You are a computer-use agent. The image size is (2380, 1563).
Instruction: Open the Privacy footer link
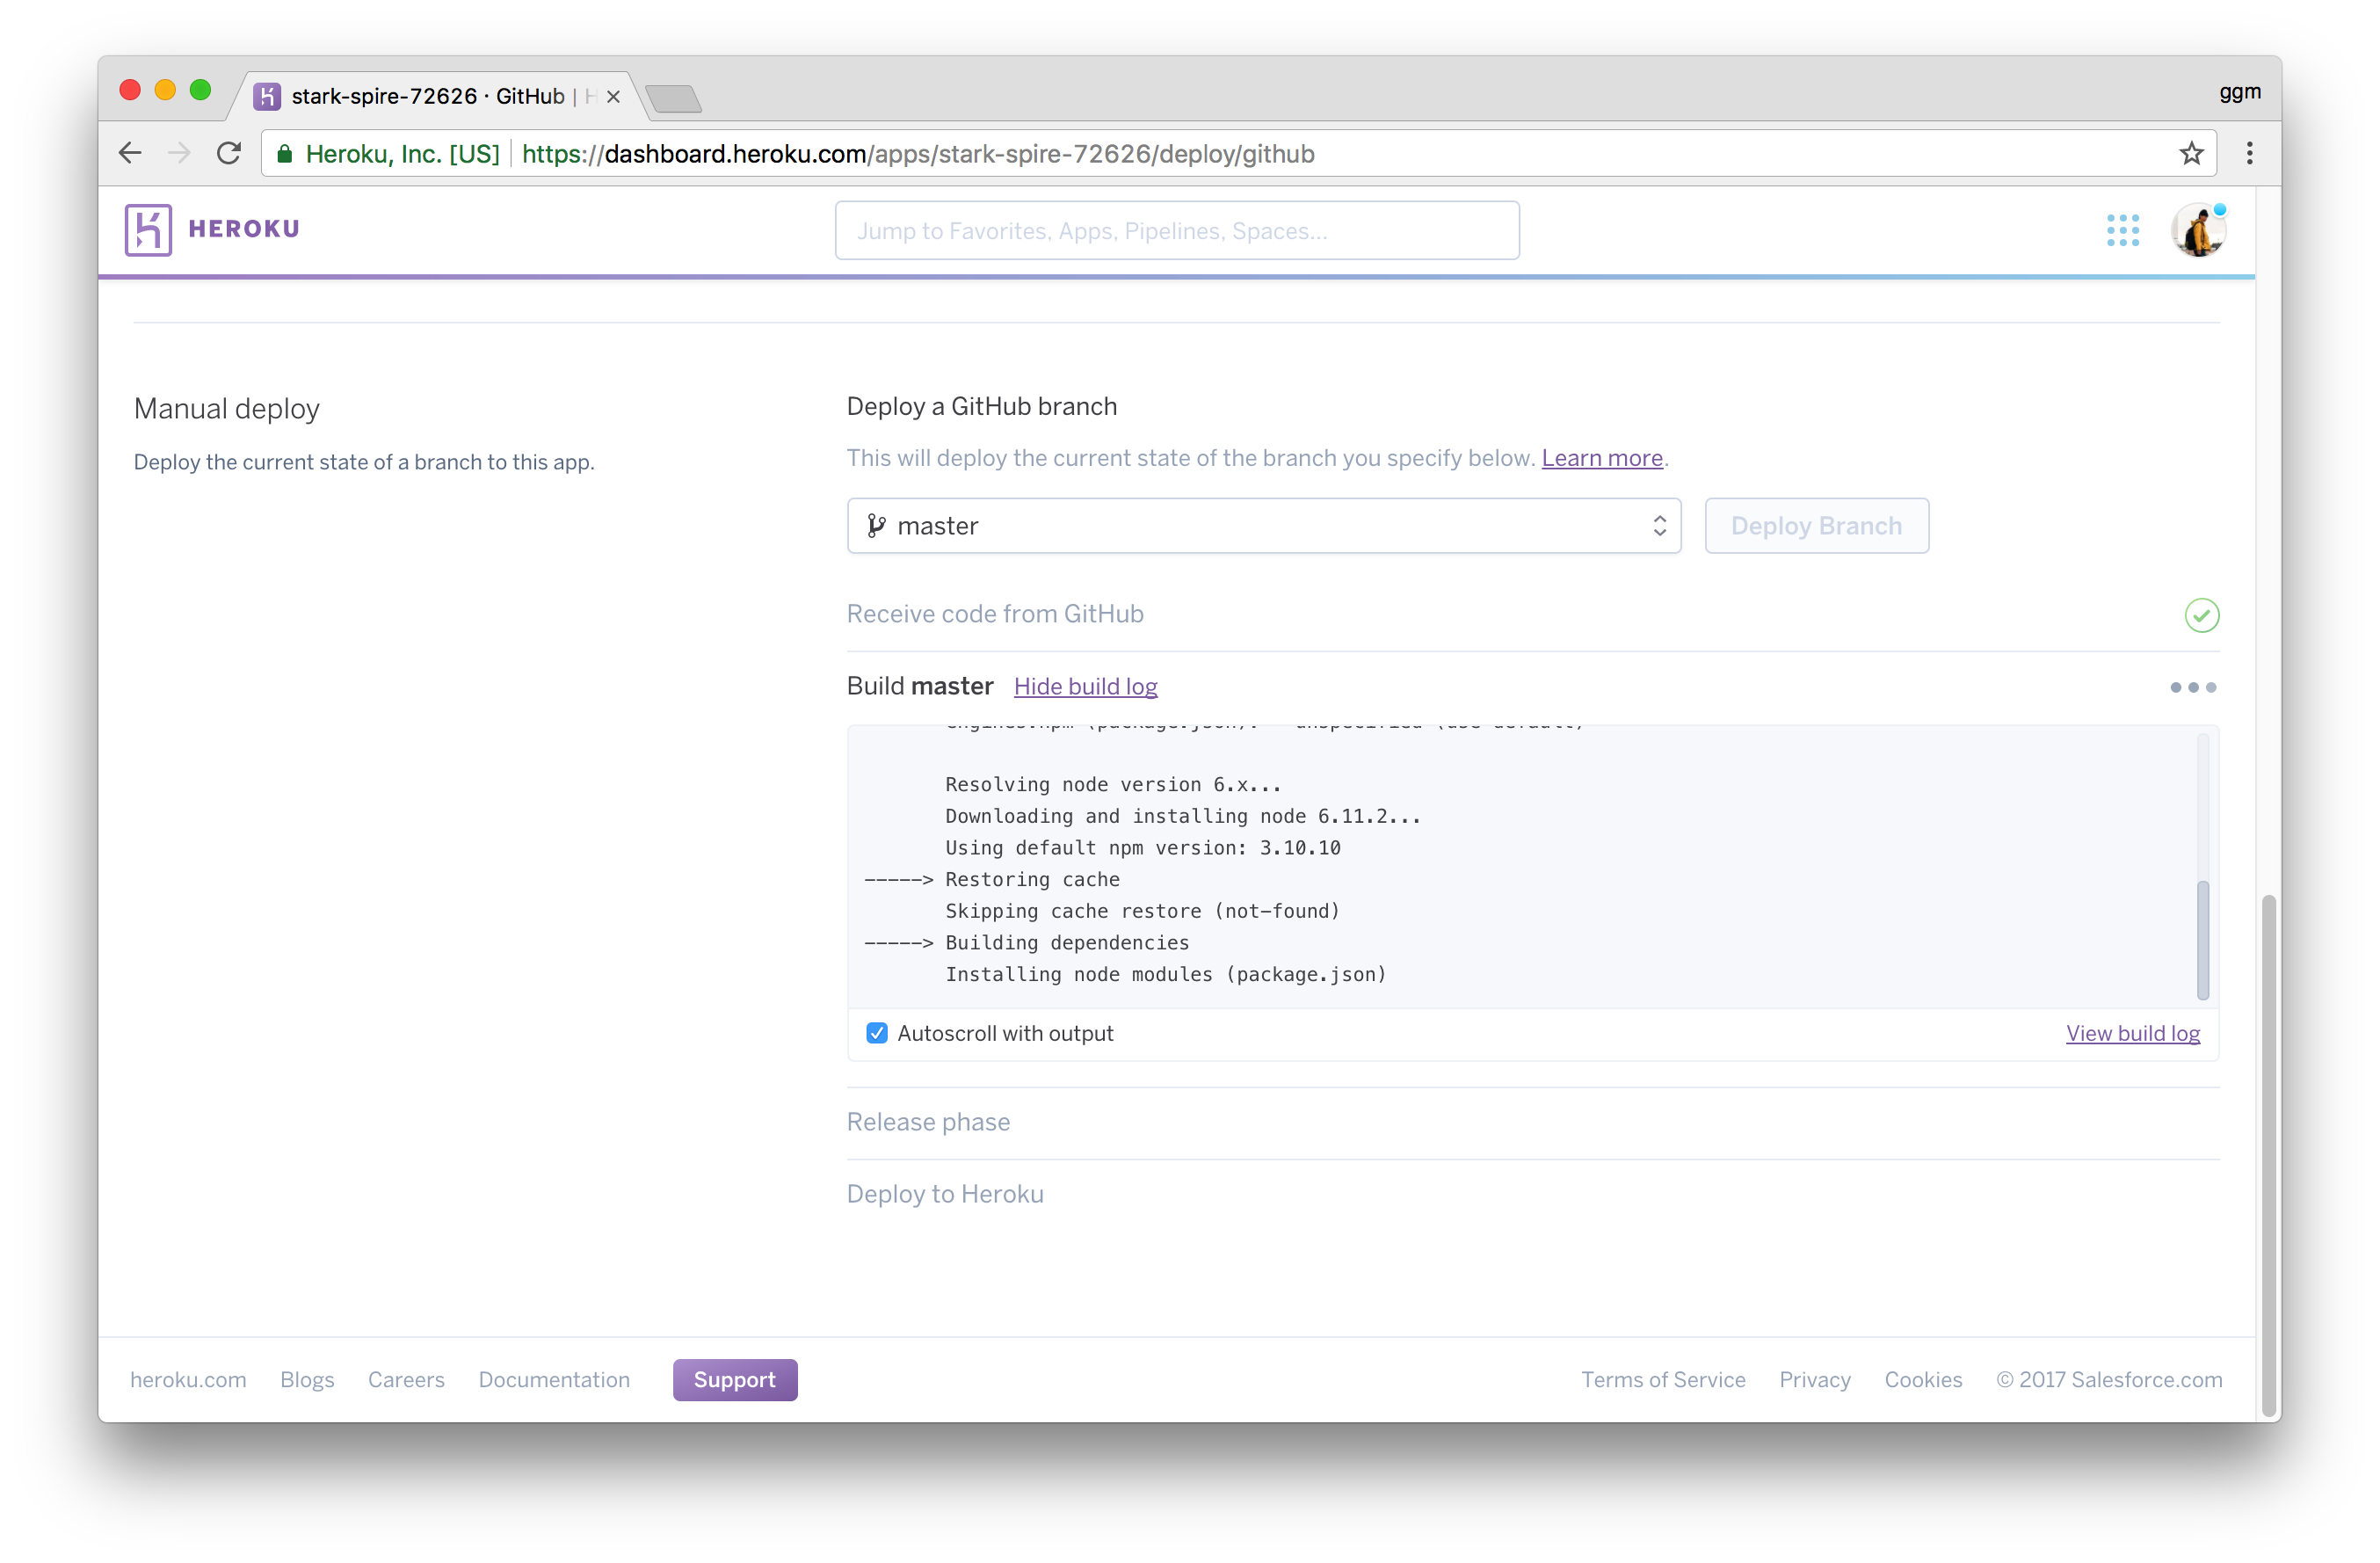tap(1814, 1379)
